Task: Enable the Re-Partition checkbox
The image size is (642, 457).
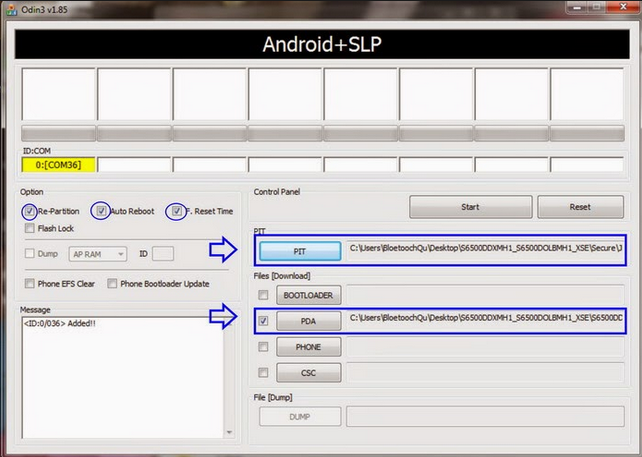Action: click(x=29, y=211)
